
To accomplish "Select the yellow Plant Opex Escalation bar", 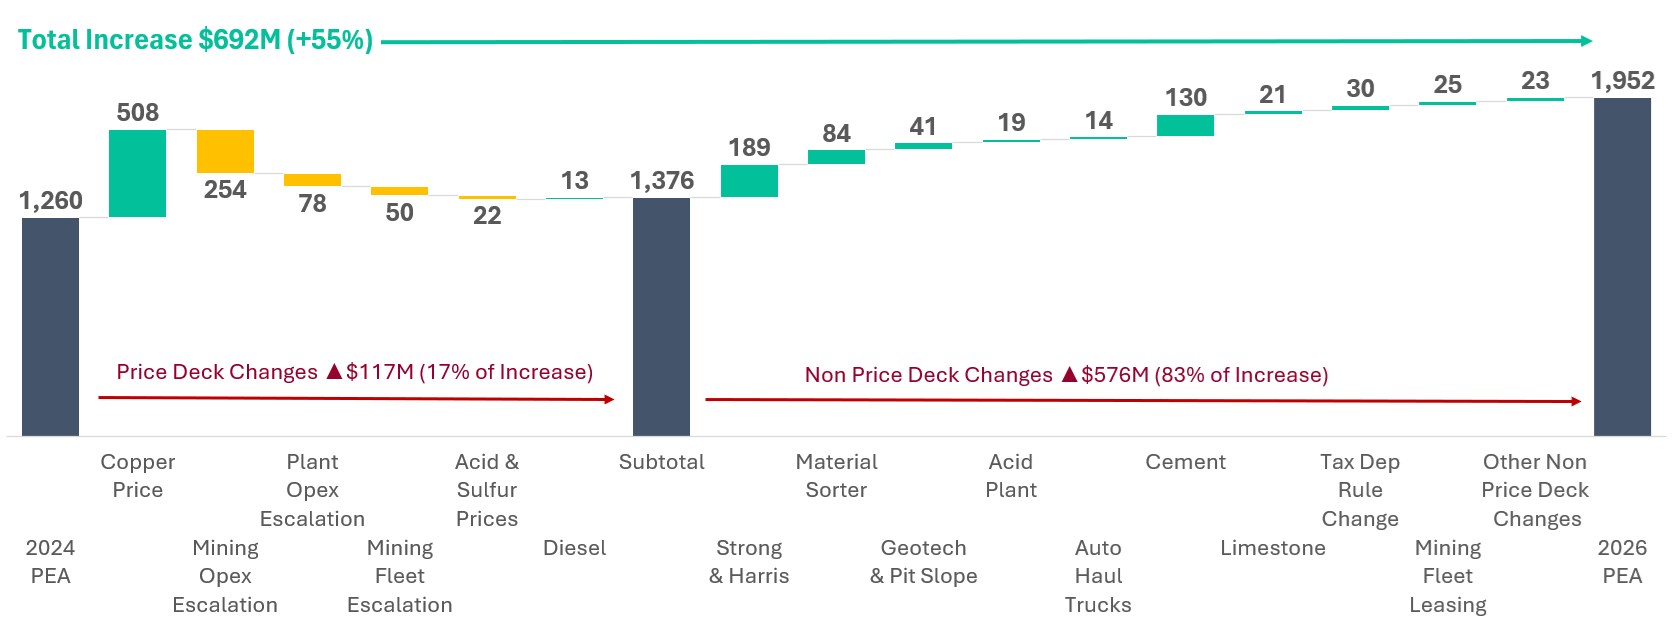I will pos(312,180).
